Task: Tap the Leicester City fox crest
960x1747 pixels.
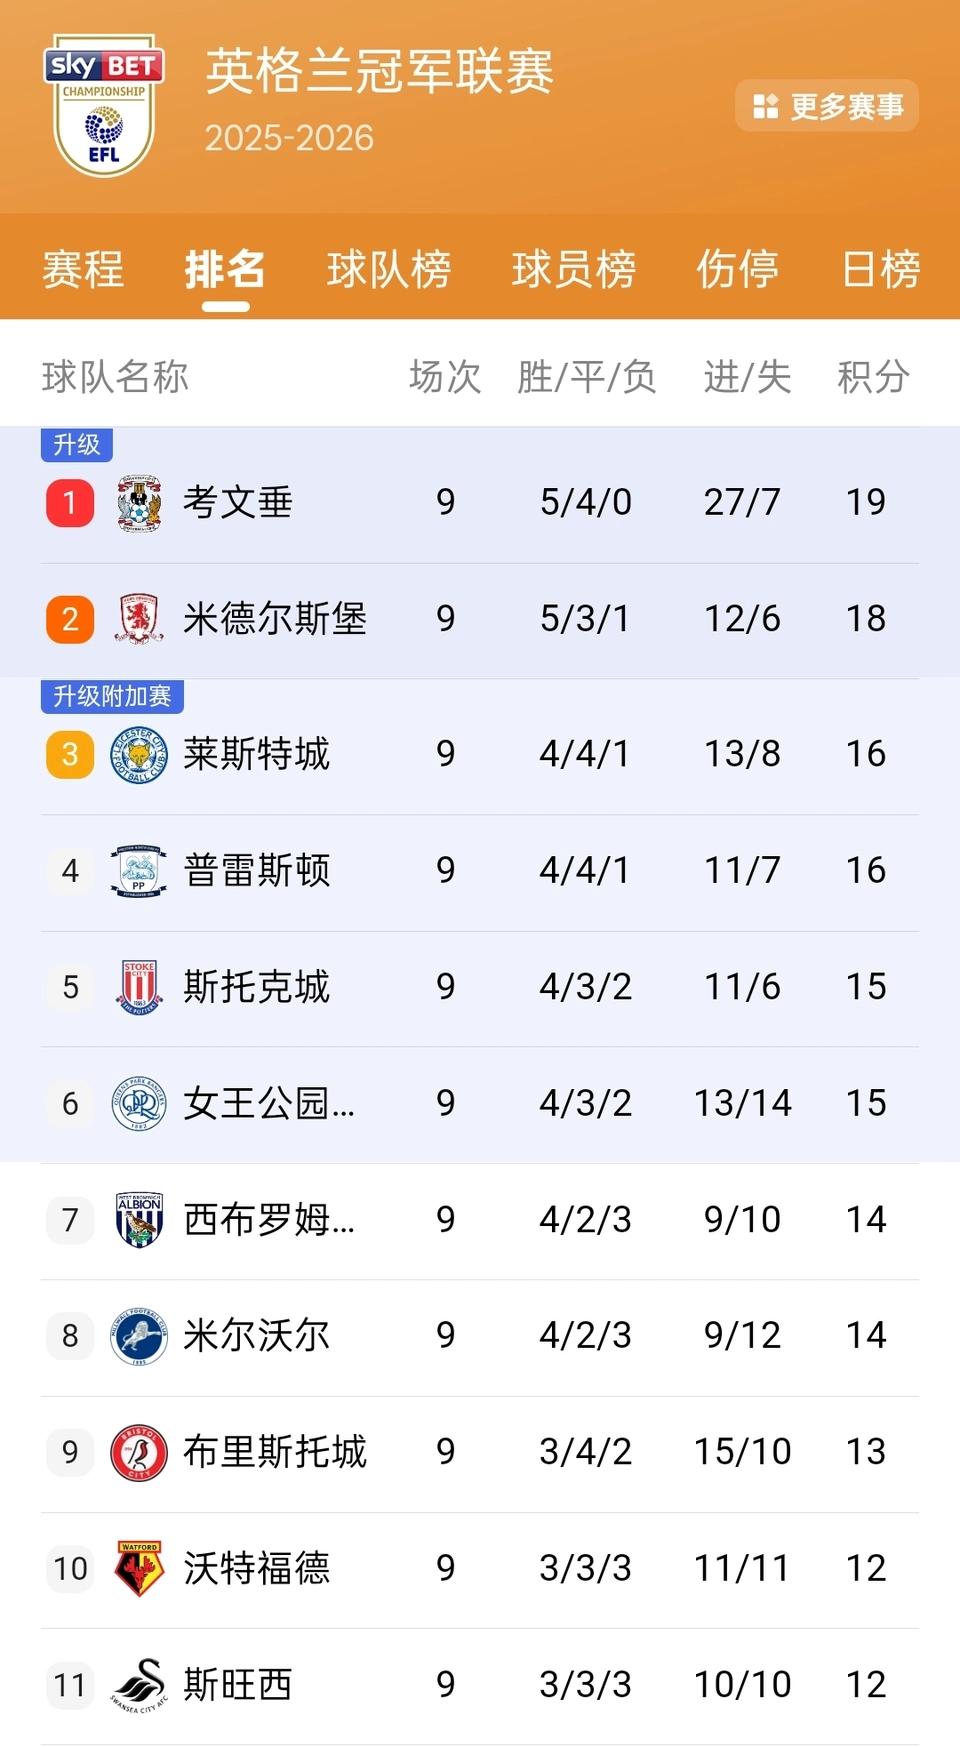Action: tap(139, 754)
